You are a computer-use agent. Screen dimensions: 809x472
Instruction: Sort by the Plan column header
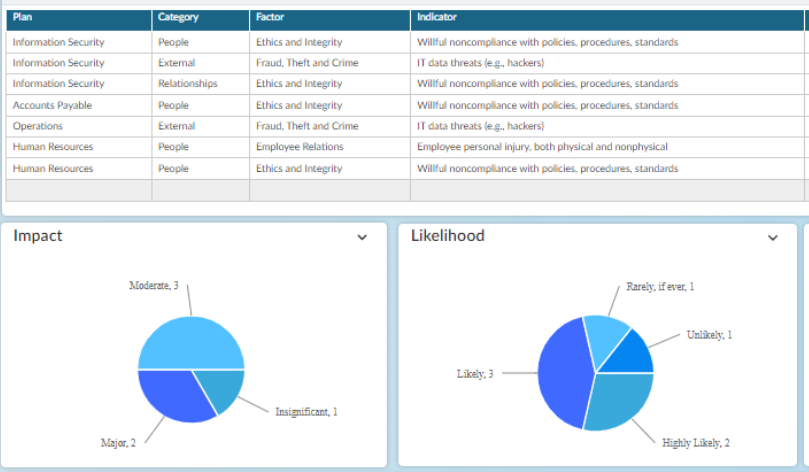click(78, 20)
